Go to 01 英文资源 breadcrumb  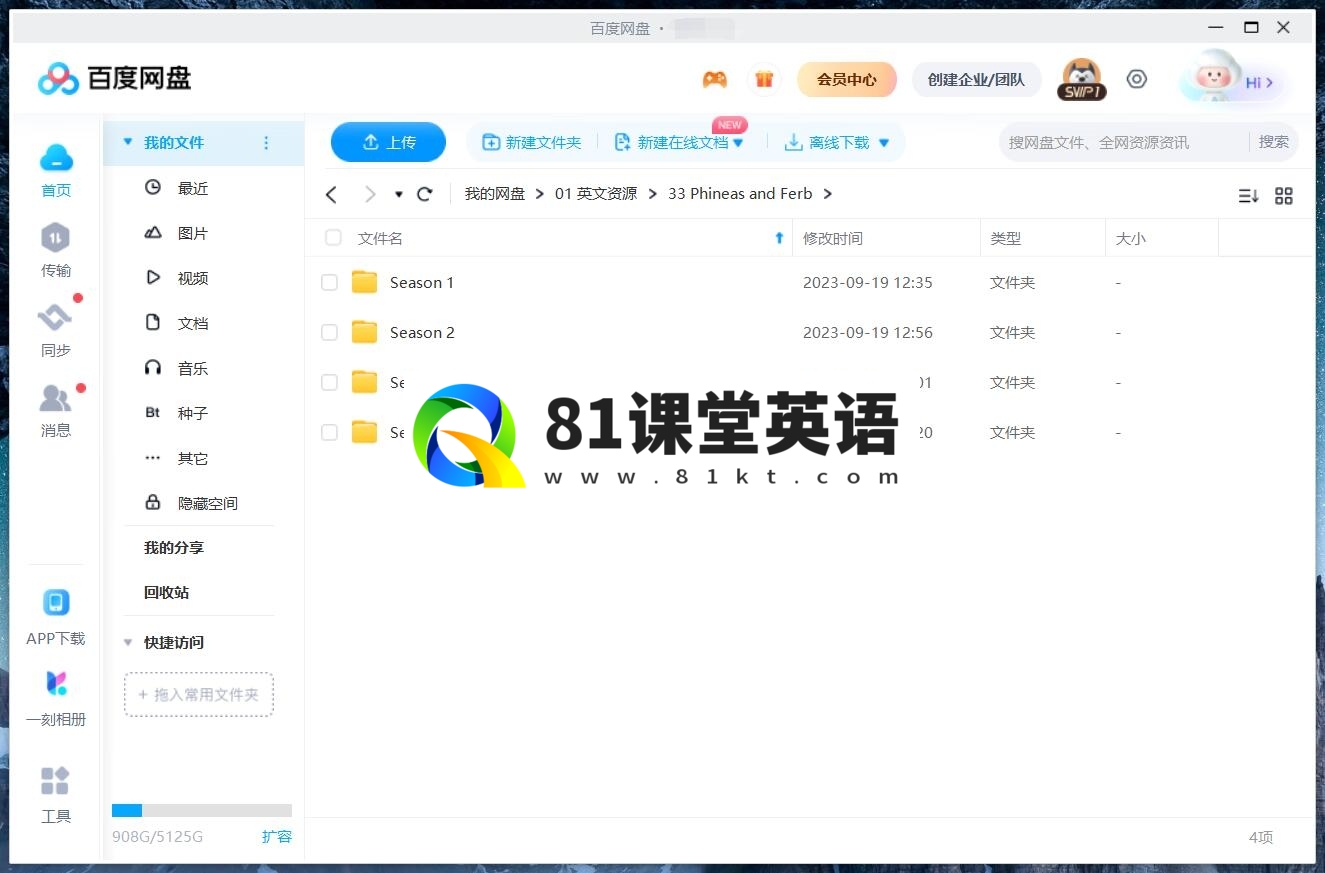click(x=596, y=194)
